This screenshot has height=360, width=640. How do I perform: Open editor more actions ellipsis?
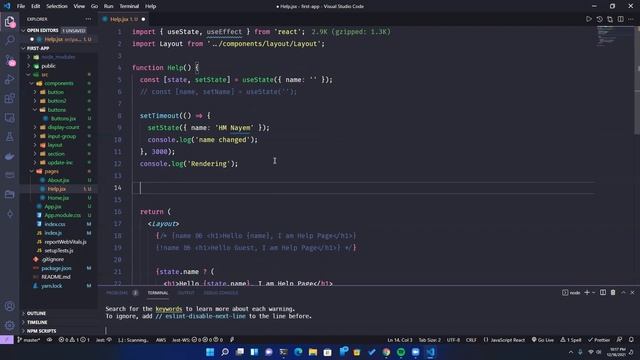[x=631, y=19]
